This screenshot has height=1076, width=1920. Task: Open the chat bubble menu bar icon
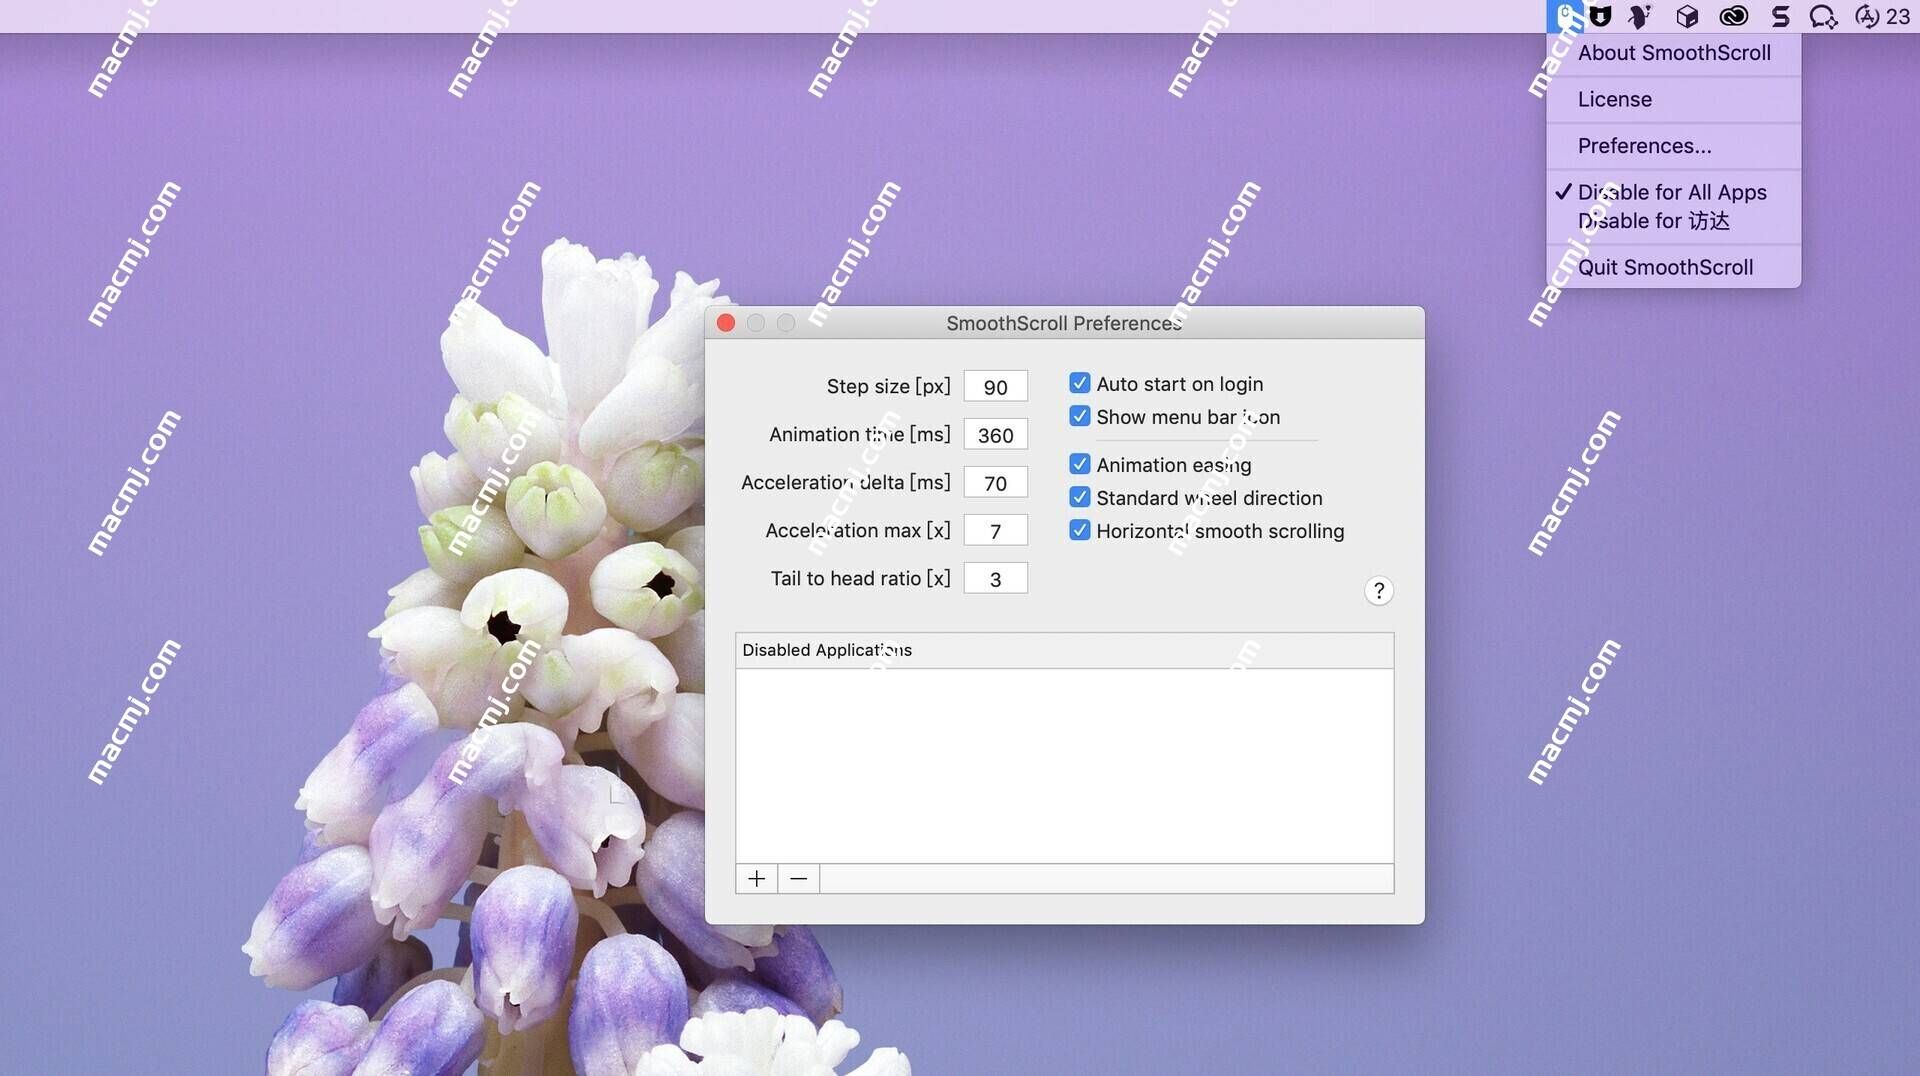point(1823,16)
